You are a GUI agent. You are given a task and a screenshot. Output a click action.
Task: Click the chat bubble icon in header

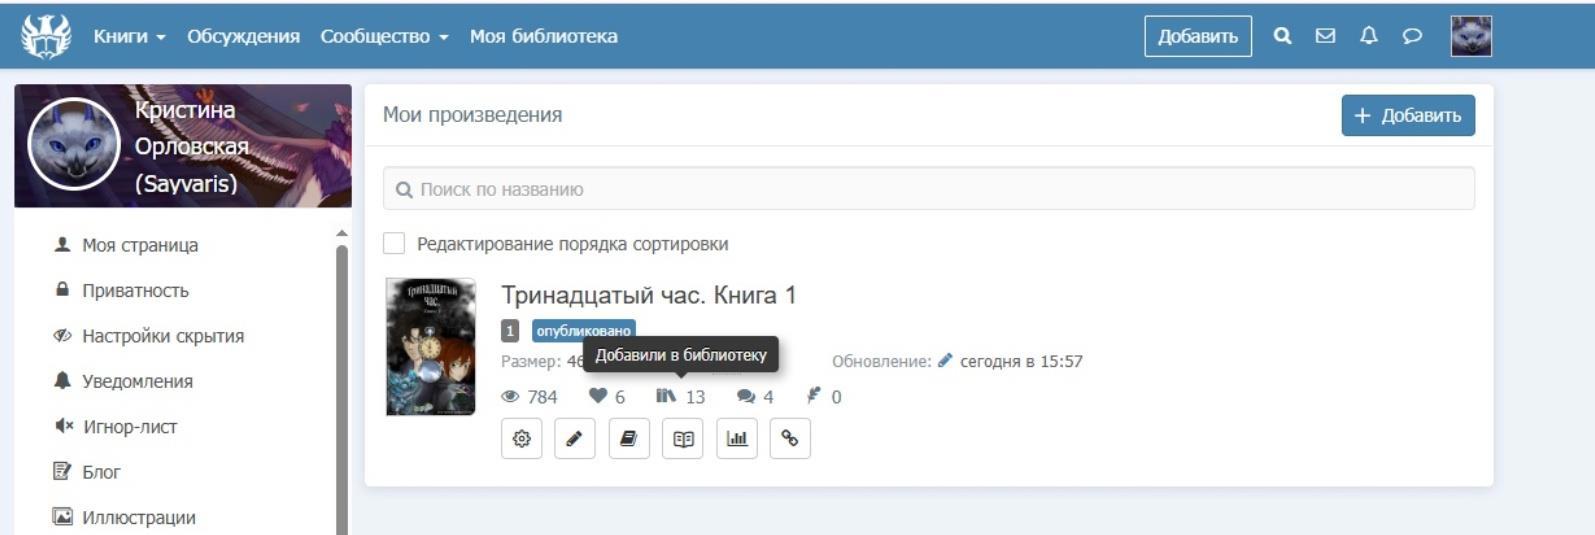tap(1412, 36)
